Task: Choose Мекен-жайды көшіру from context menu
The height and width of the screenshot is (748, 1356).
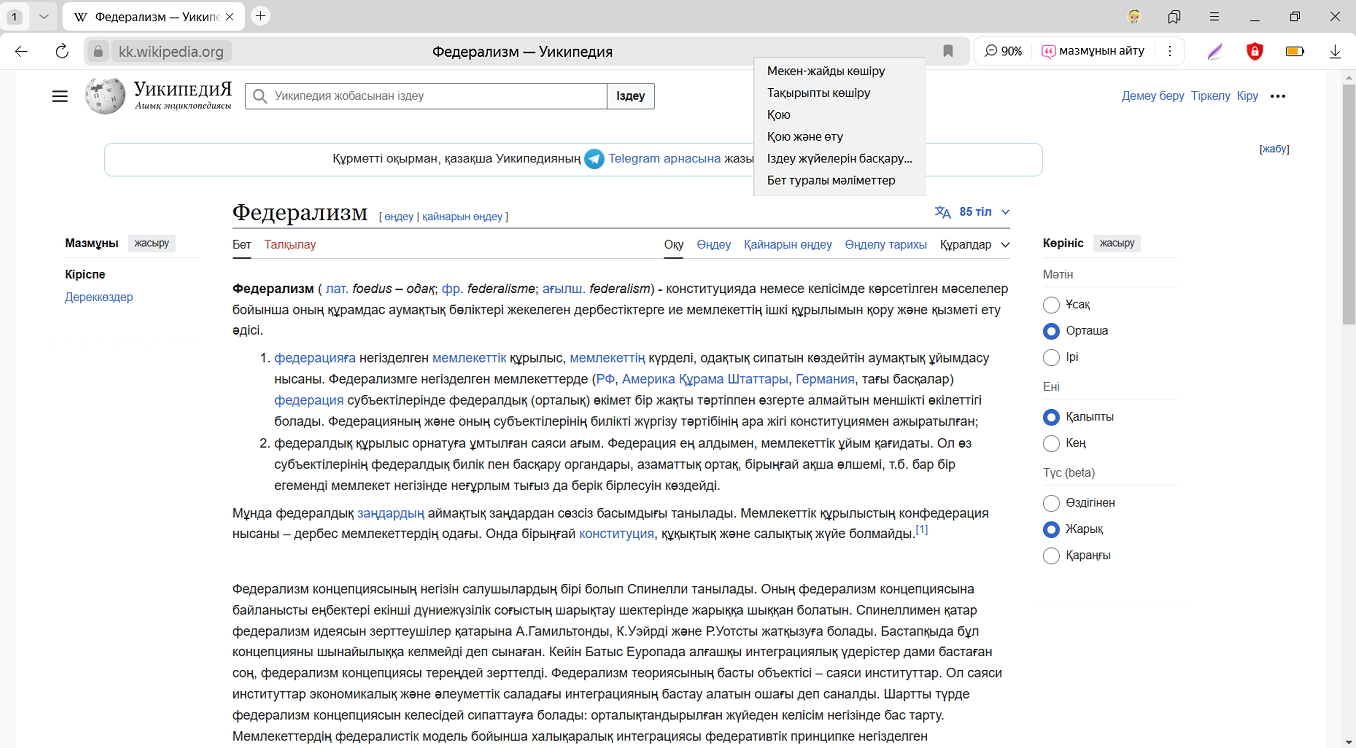Action: pyautogui.click(x=825, y=71)
